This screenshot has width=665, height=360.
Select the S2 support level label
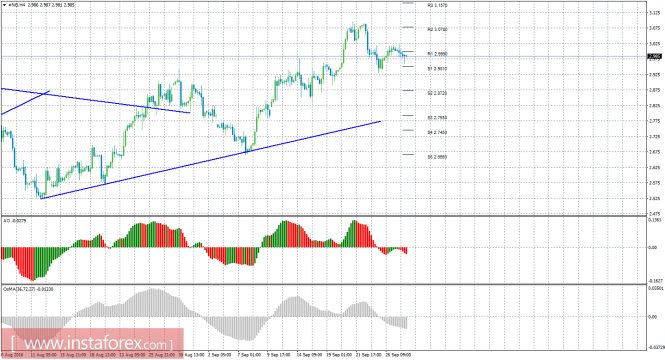click(x=437, y=93)
